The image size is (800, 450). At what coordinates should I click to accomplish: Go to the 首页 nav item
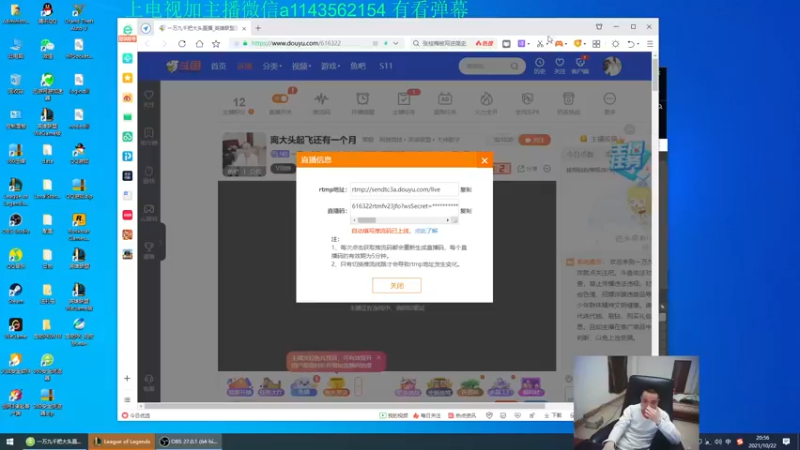click(x=218, y=66)
